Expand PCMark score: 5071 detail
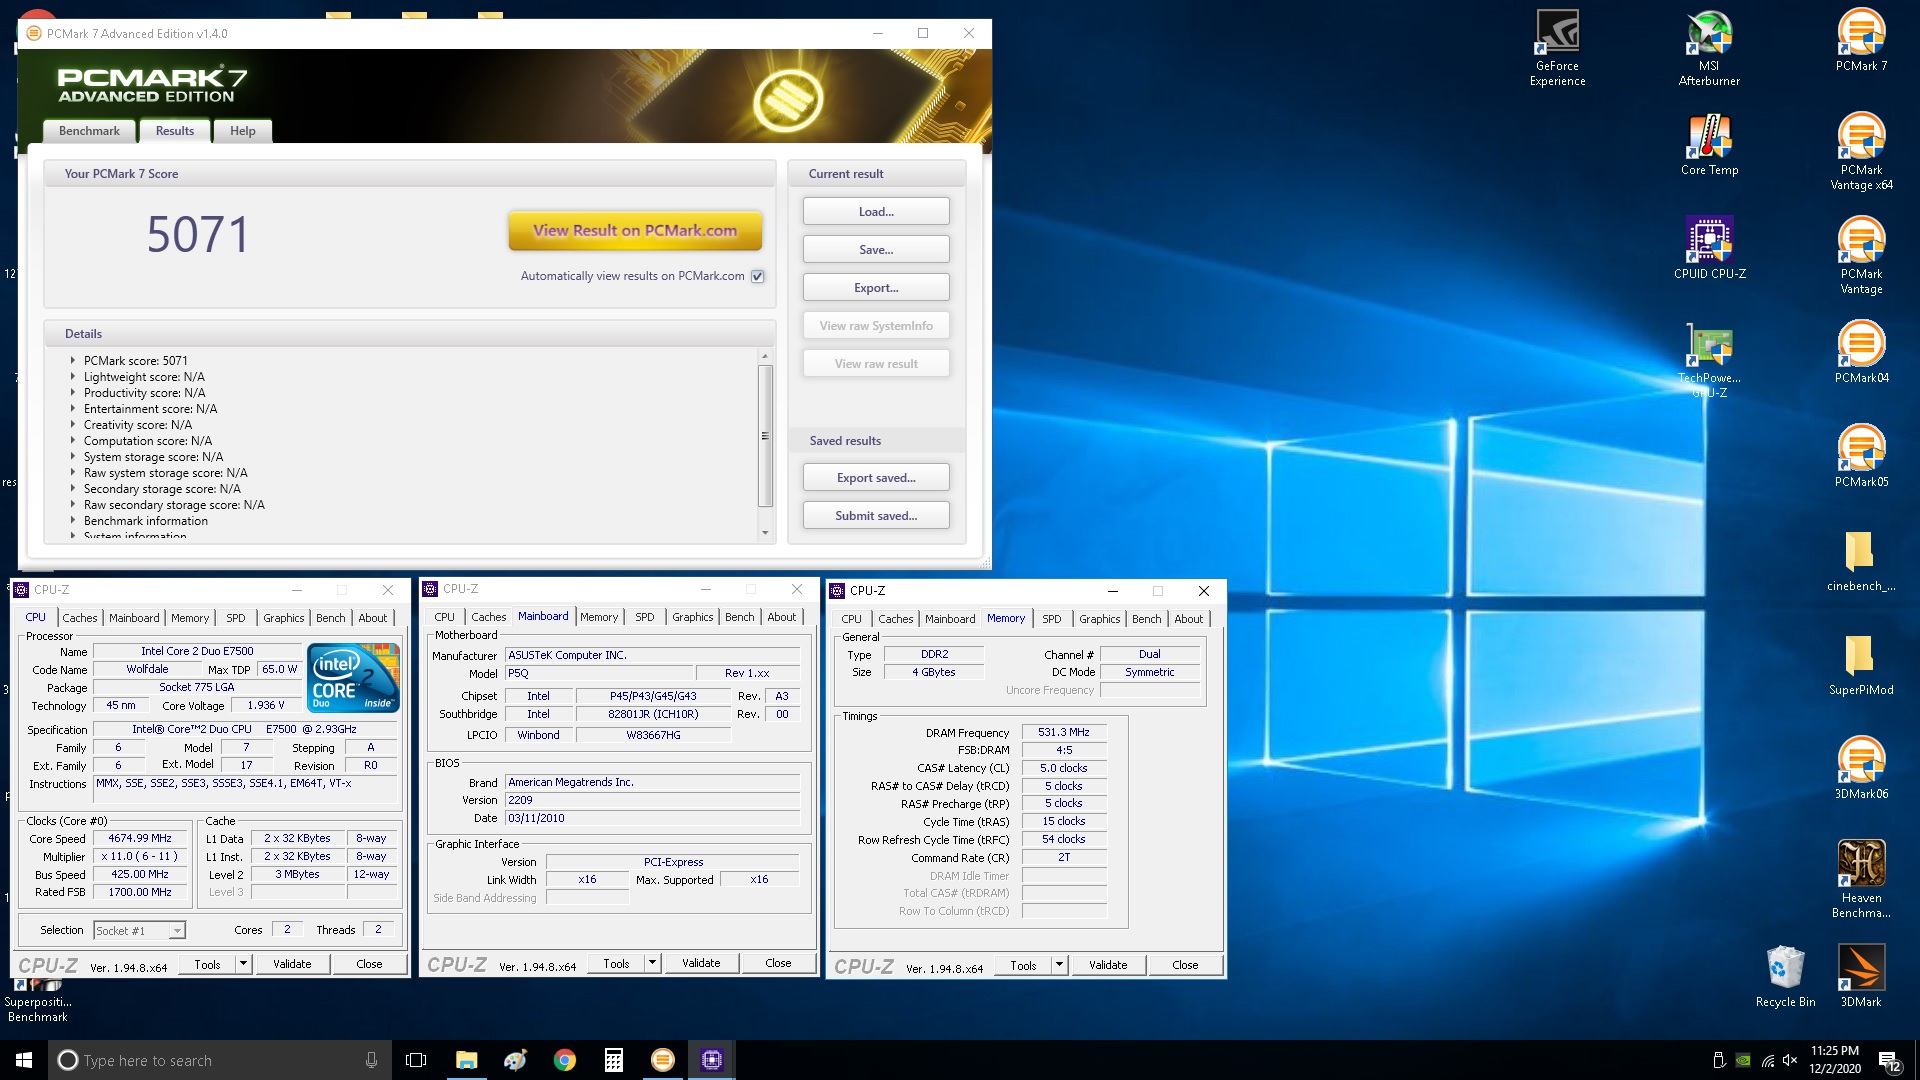The image size is (1920, 1080). click(73, 361)
